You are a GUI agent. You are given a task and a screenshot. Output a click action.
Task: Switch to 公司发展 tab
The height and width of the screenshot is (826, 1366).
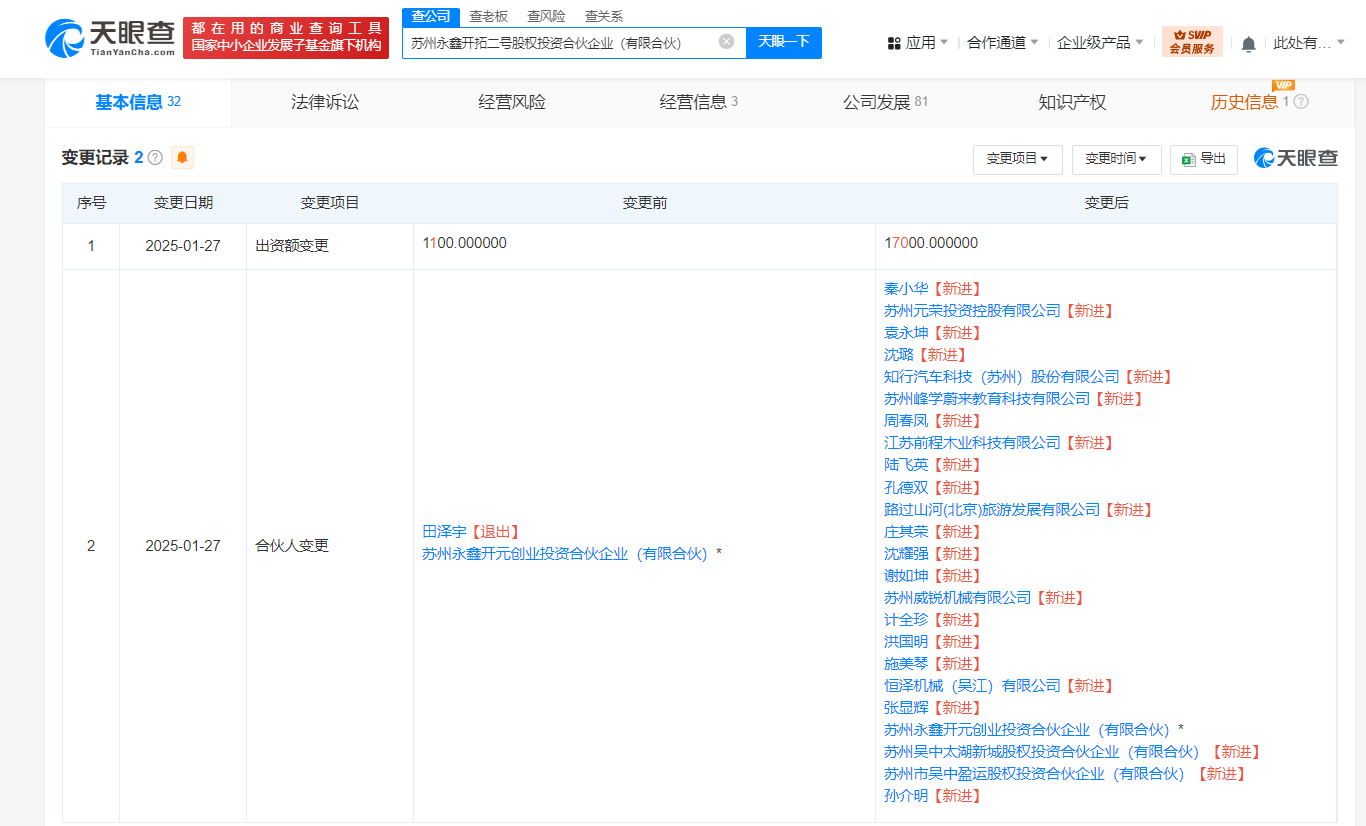[x=886, y=102]
